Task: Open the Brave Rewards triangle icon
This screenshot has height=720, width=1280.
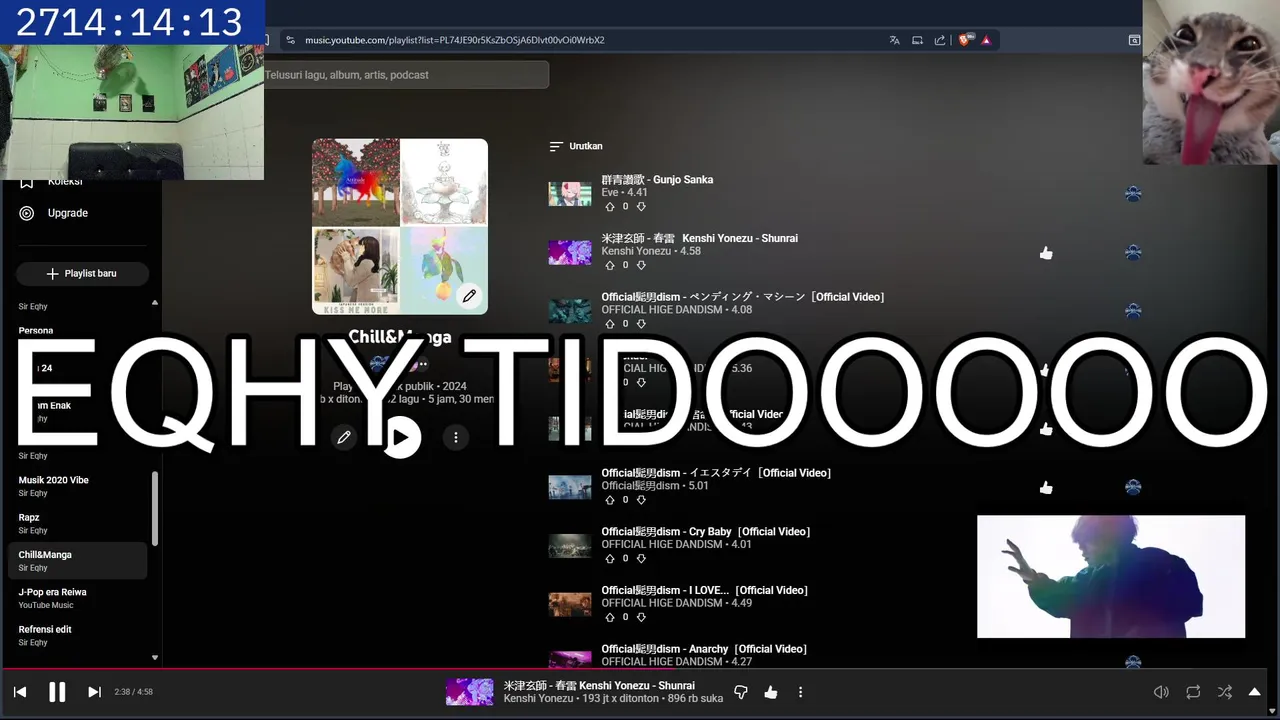Action: point(986,40)
